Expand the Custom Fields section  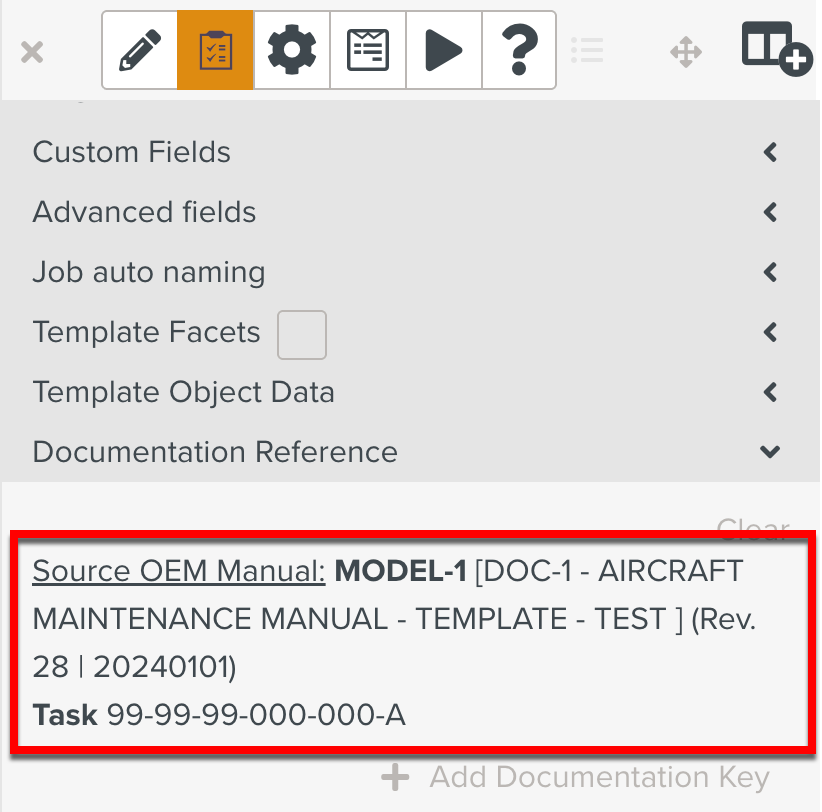769,152
